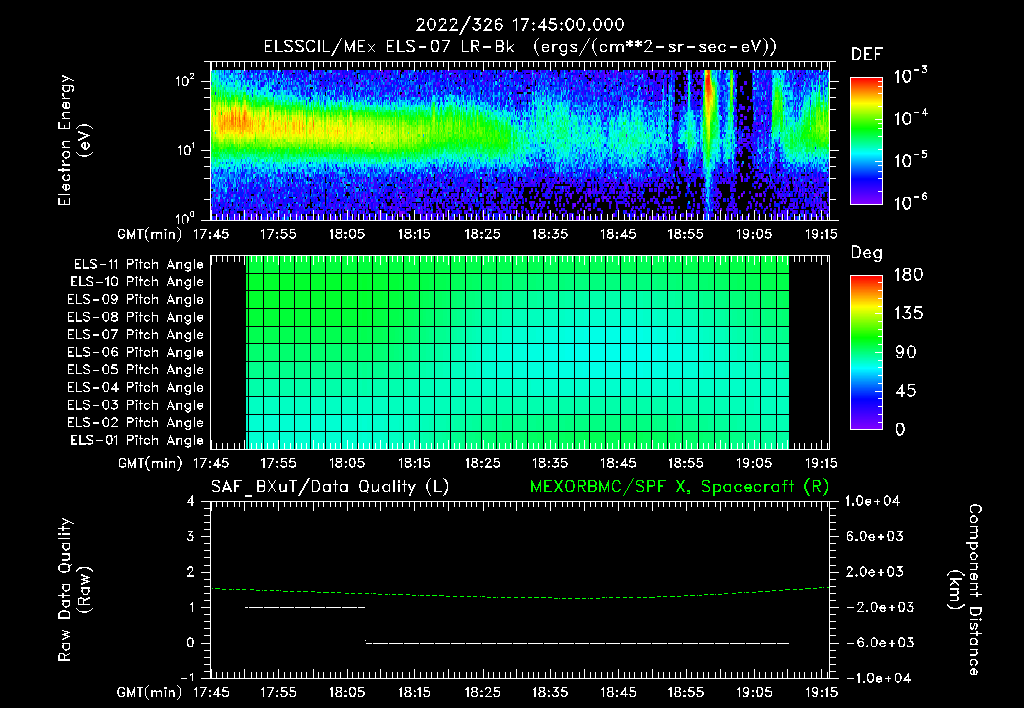Select the green MEXORBMC/SPF X, Spacecraft (R) title
Image resolution: width=1024 pixels, height=708 pixels.
[x=679, y=487]
